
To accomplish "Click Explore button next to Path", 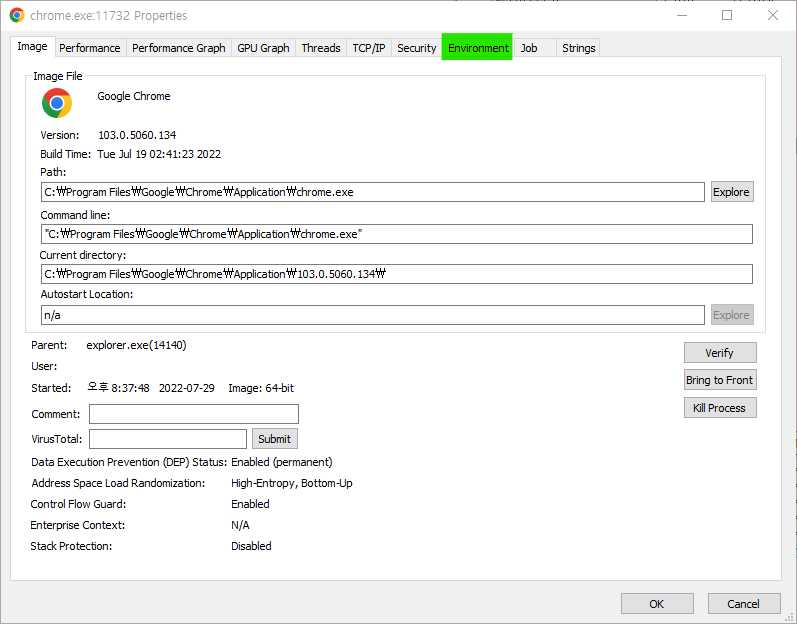I will coord(732,192).
